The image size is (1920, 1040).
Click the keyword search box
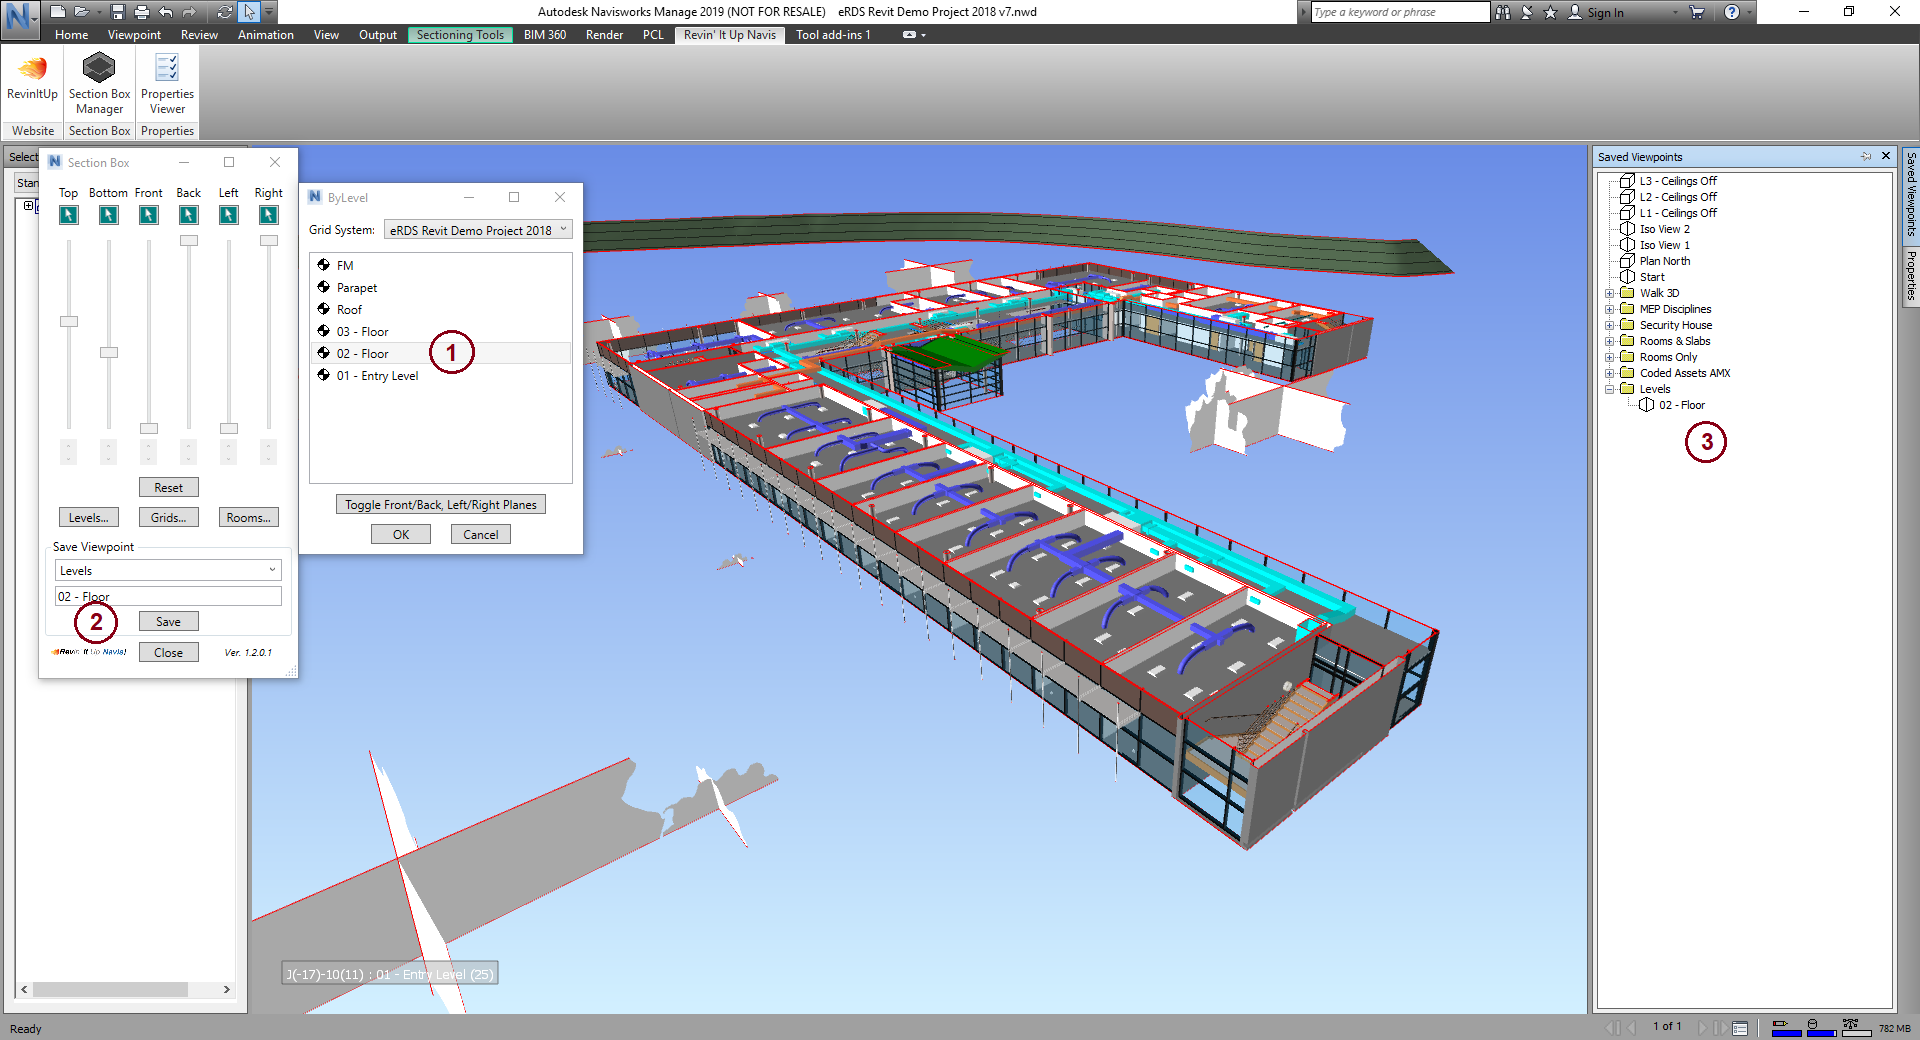click(1400, 12)
